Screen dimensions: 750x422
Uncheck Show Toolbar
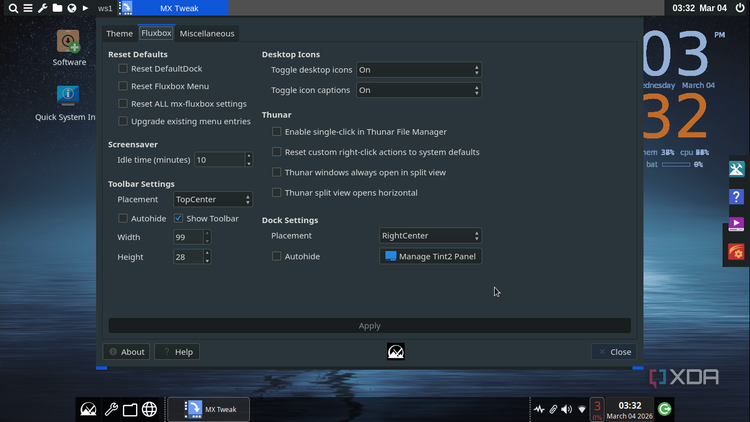click(178, 218)
